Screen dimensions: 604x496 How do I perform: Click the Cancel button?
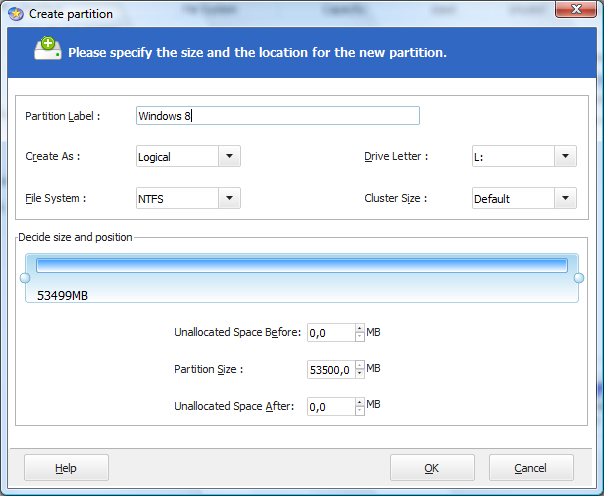pos(531,468)
